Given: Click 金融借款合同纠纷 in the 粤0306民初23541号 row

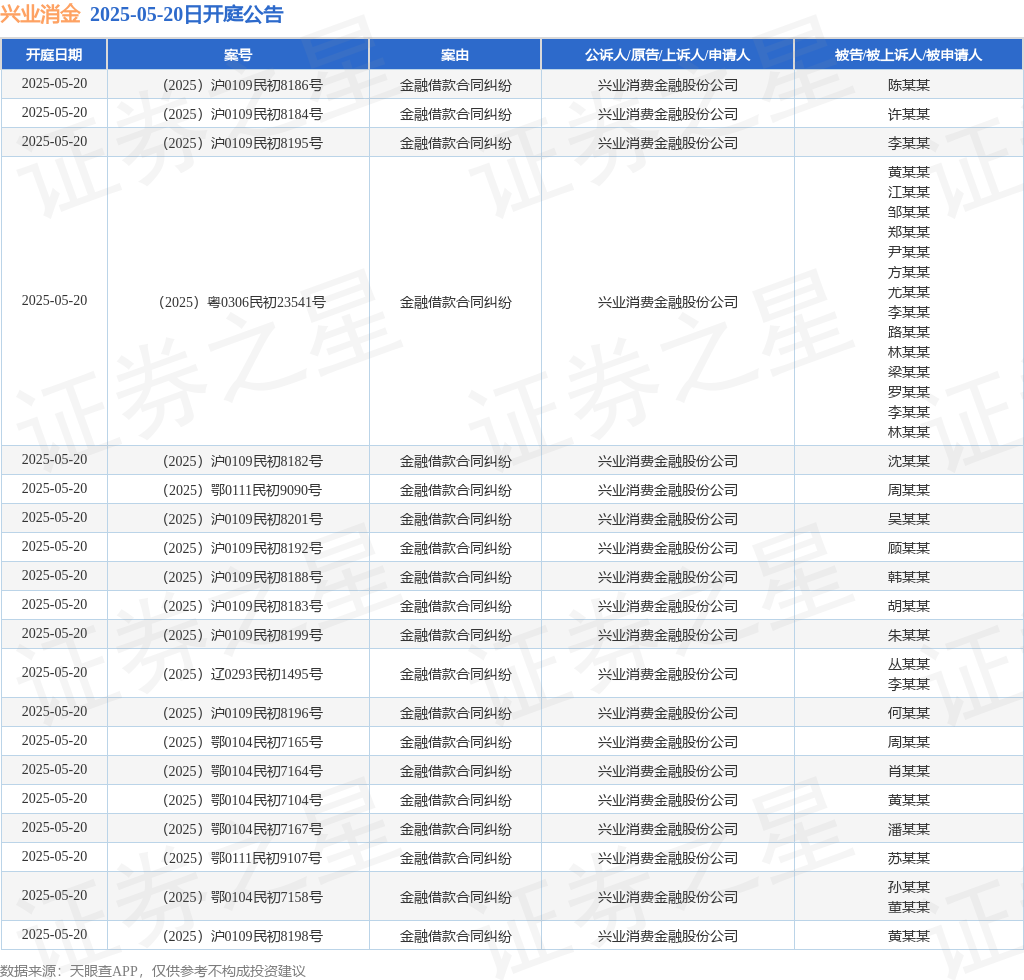Looking at the screenshot, I should pos(455,302).
